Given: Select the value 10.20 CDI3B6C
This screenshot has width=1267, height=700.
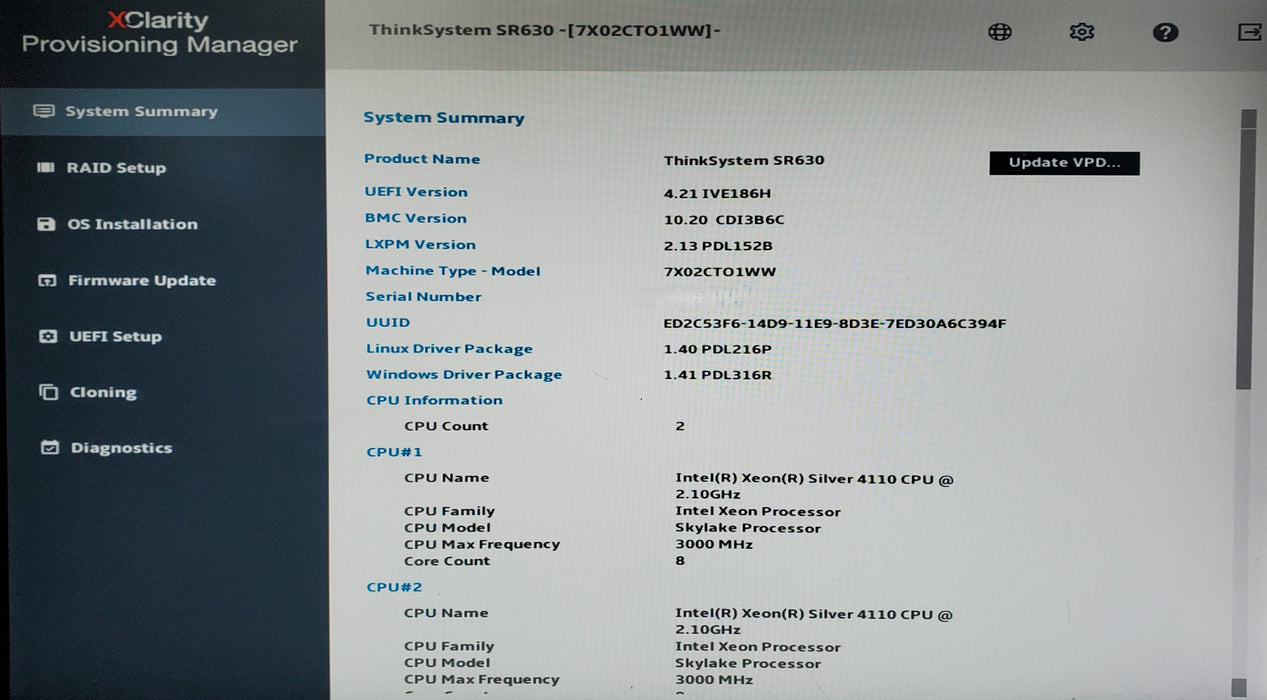Looking at the screenshot, I should click(x=724, y=220).
